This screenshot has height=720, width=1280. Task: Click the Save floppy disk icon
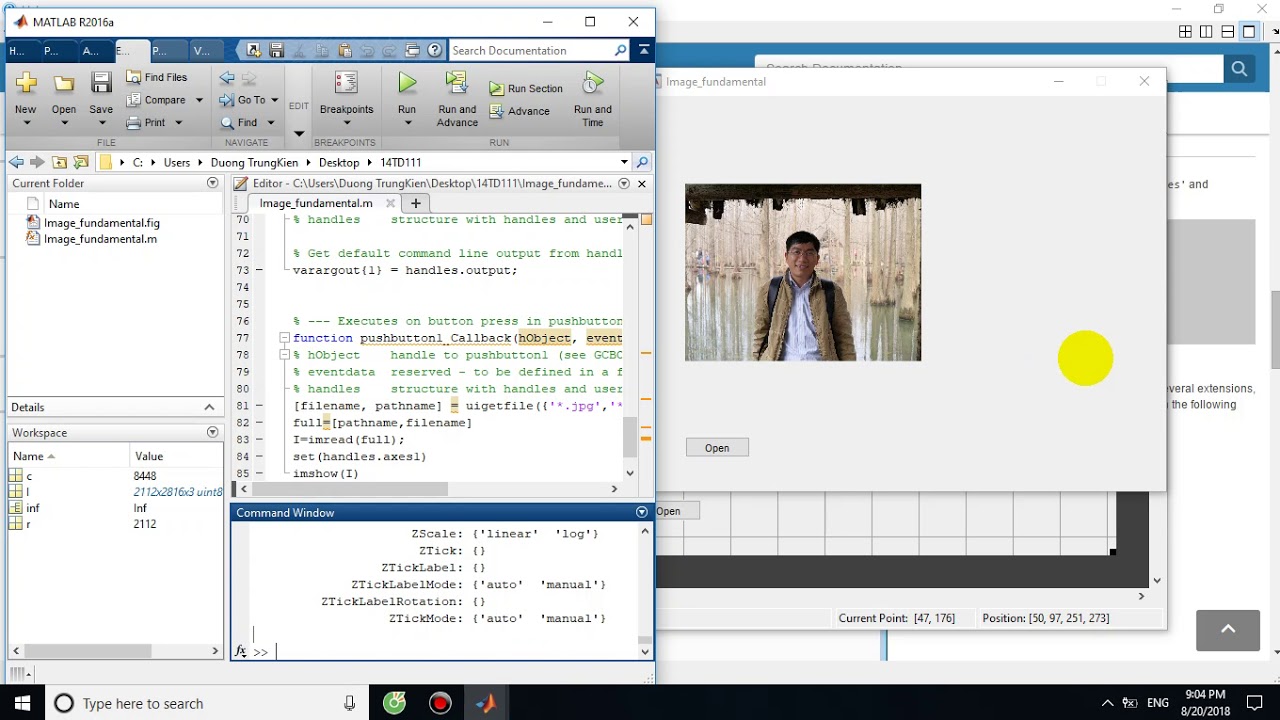(x=101, y=84)
